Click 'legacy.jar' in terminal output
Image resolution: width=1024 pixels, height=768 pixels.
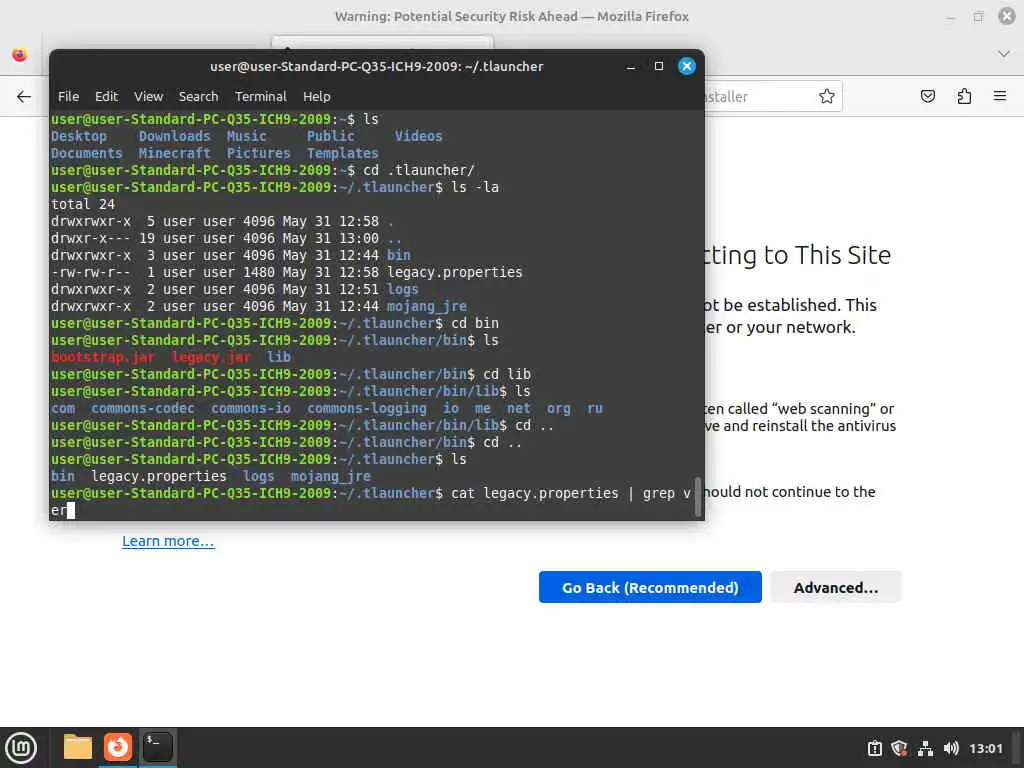click(211, 357)
